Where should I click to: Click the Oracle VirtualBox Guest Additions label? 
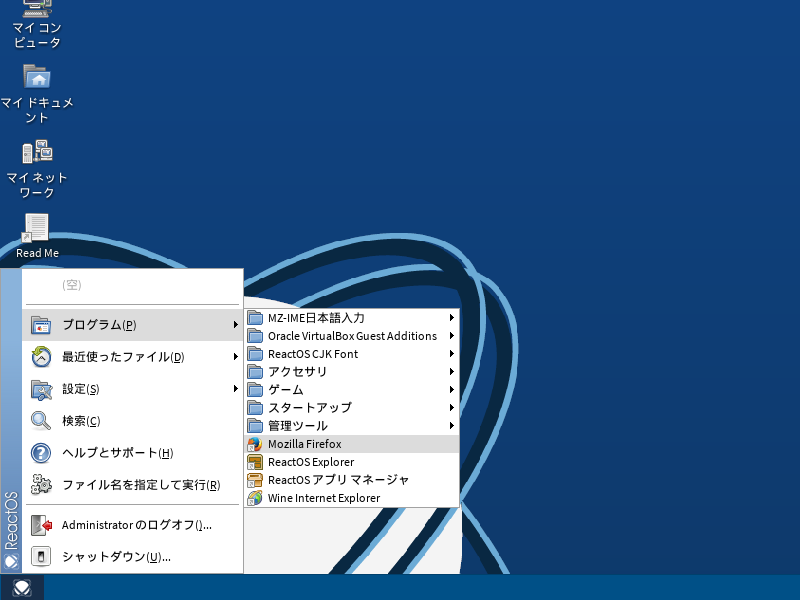[x=353, y=336]
